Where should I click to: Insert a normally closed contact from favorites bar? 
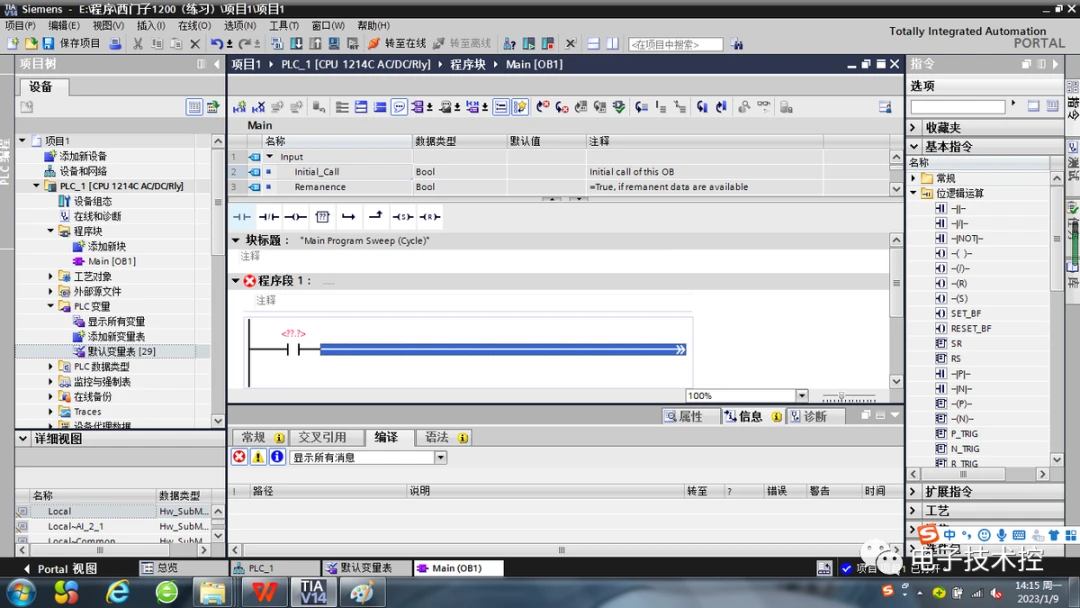coord(269,217)
